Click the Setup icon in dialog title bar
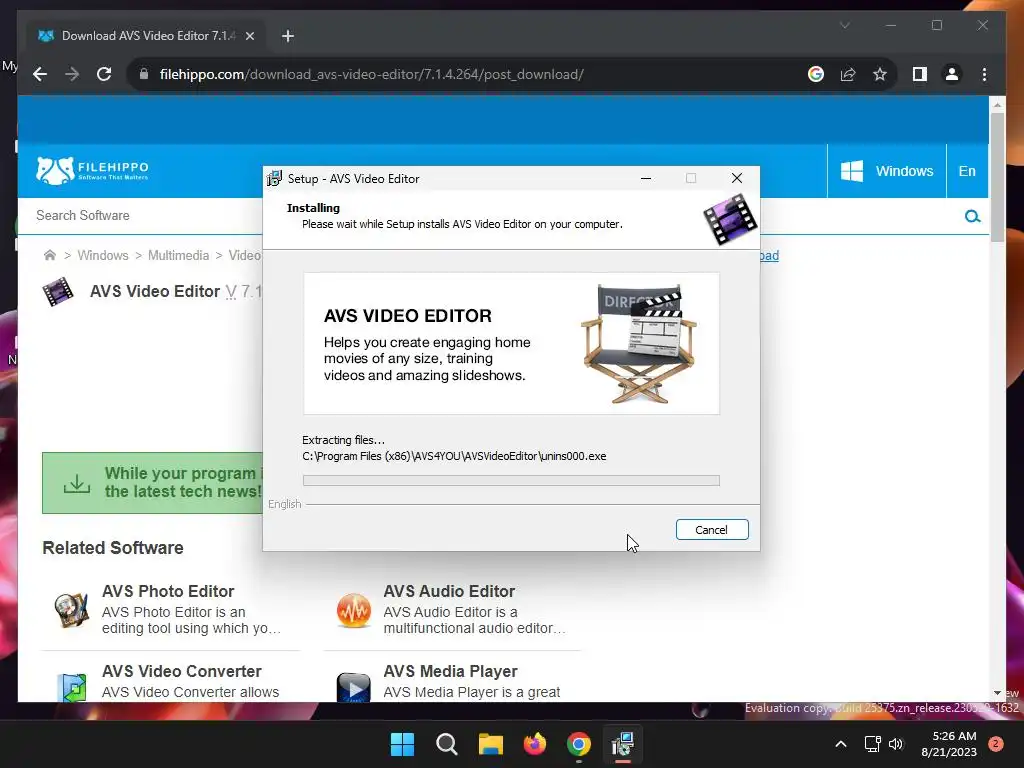 [274, 178]
